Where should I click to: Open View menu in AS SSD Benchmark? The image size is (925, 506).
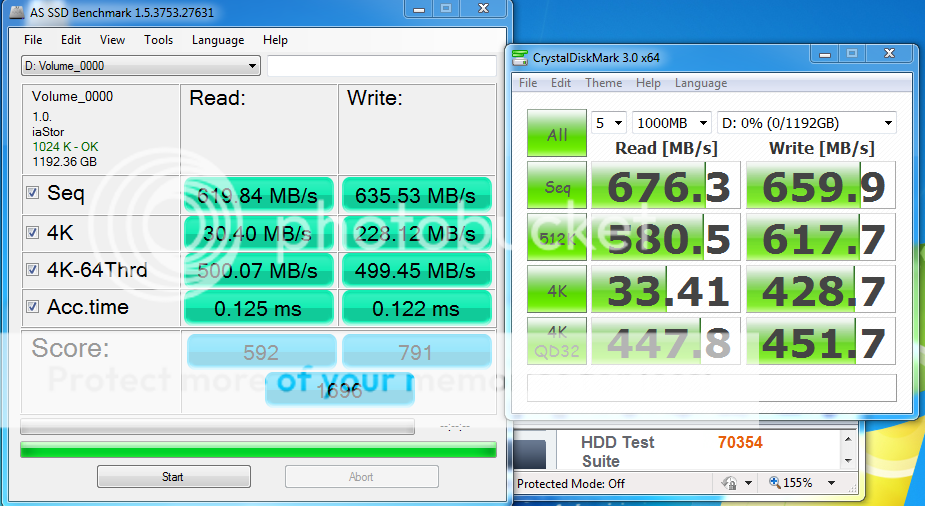coord(112,40)
